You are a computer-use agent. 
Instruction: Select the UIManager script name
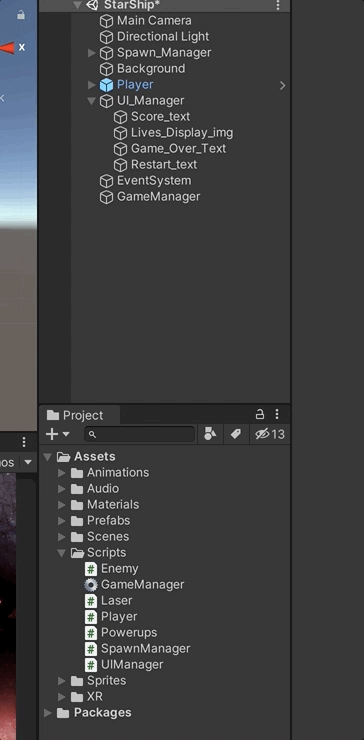[132, 665]
